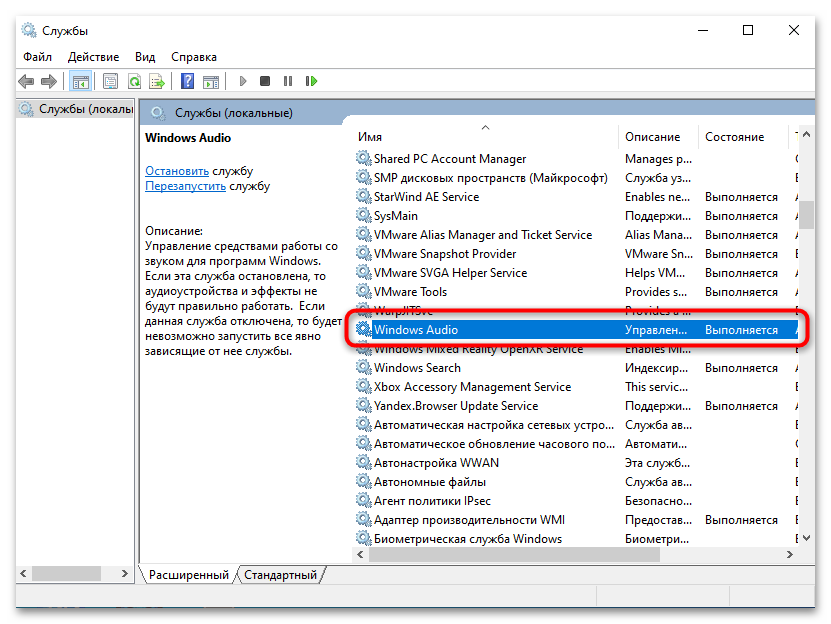The height and width of the screenshot is (624, 831).
Task: Sort by the Состояние column header
Action: click(742, 137)
